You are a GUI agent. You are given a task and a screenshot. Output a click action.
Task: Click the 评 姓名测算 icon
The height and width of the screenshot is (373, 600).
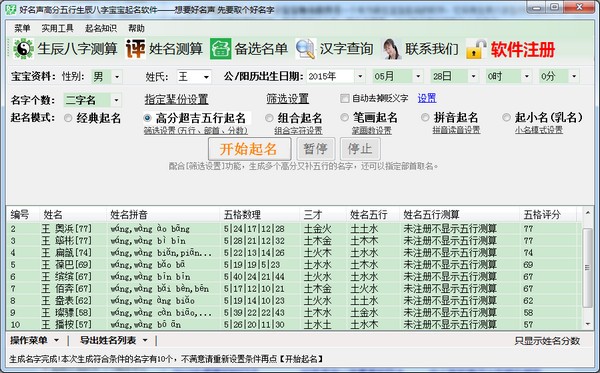coord(135,49)
